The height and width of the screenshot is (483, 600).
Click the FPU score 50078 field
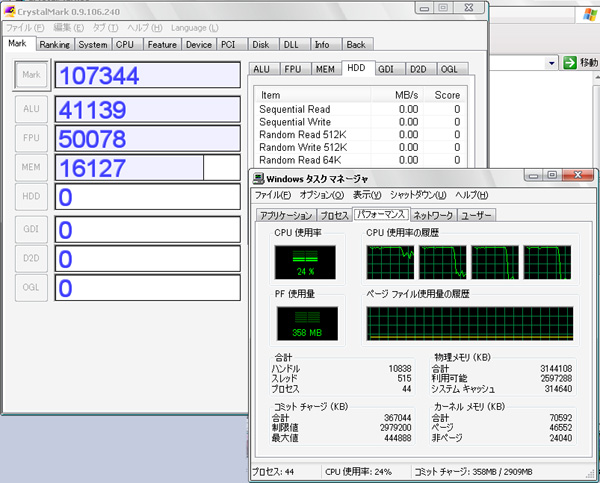tap(148, 139)
